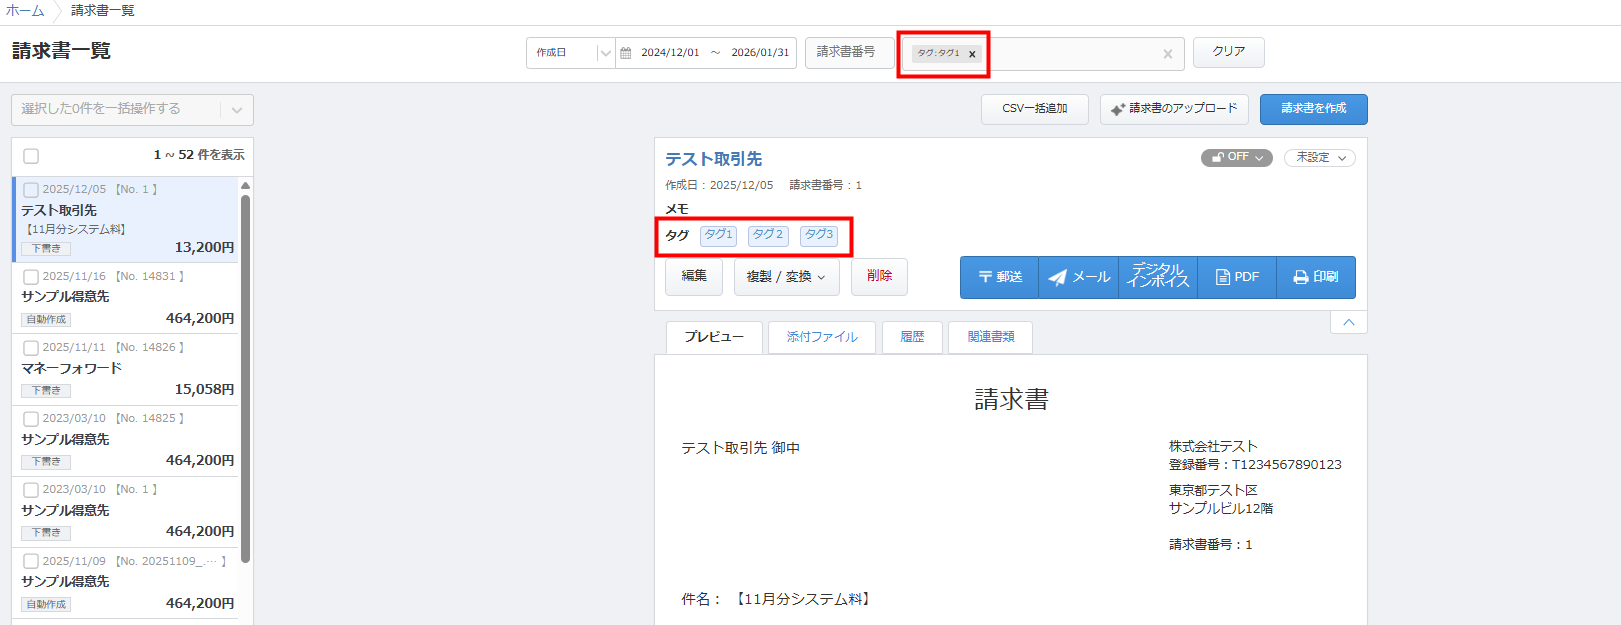This screenshot has width=1621, height=625.
Task: Click the 郵送 mail delivery button
Action: click(999, 277)
